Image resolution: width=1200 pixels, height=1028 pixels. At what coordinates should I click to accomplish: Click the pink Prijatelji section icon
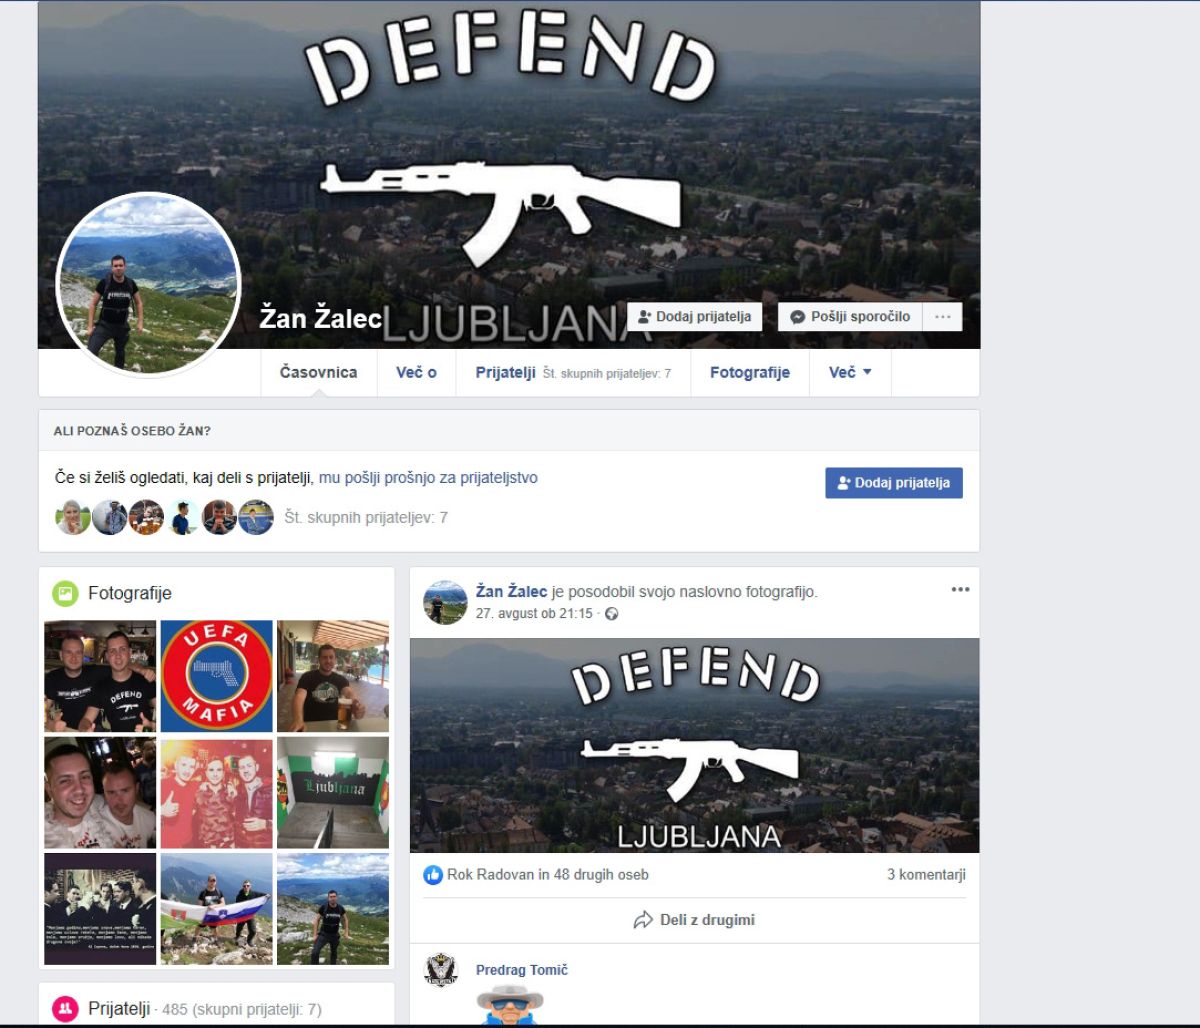point(65,1009)
